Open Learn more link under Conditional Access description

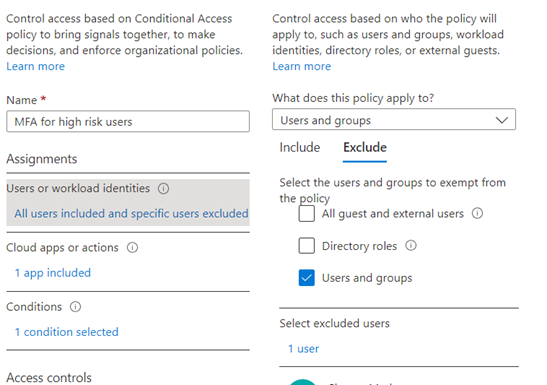click(x=36, y=66)
